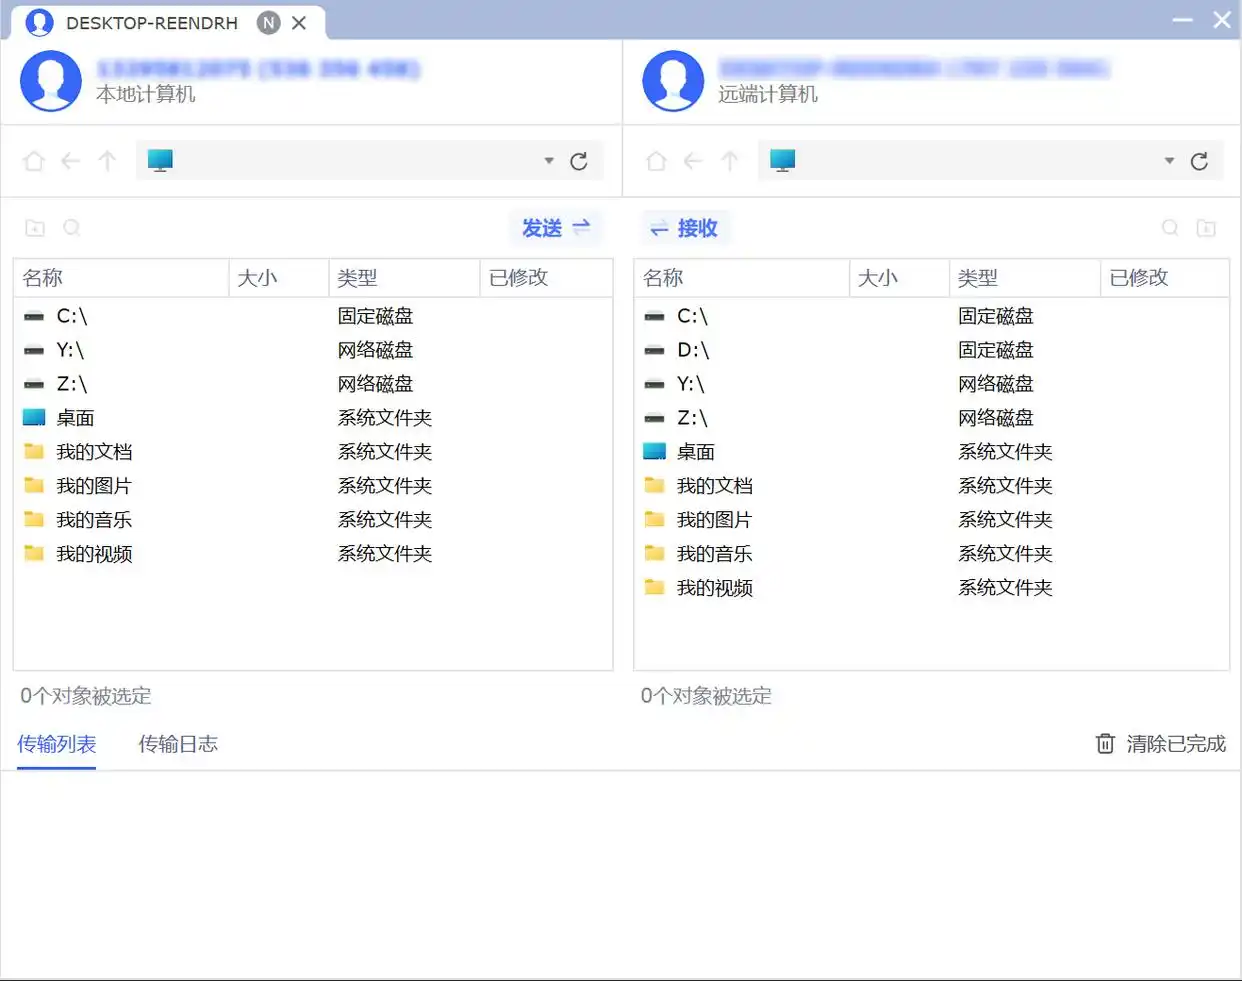Expand the remote path dropdown arrow
Image resolution: width=1242 pixels, height=981 pixels.
(x=1169, y=161)
